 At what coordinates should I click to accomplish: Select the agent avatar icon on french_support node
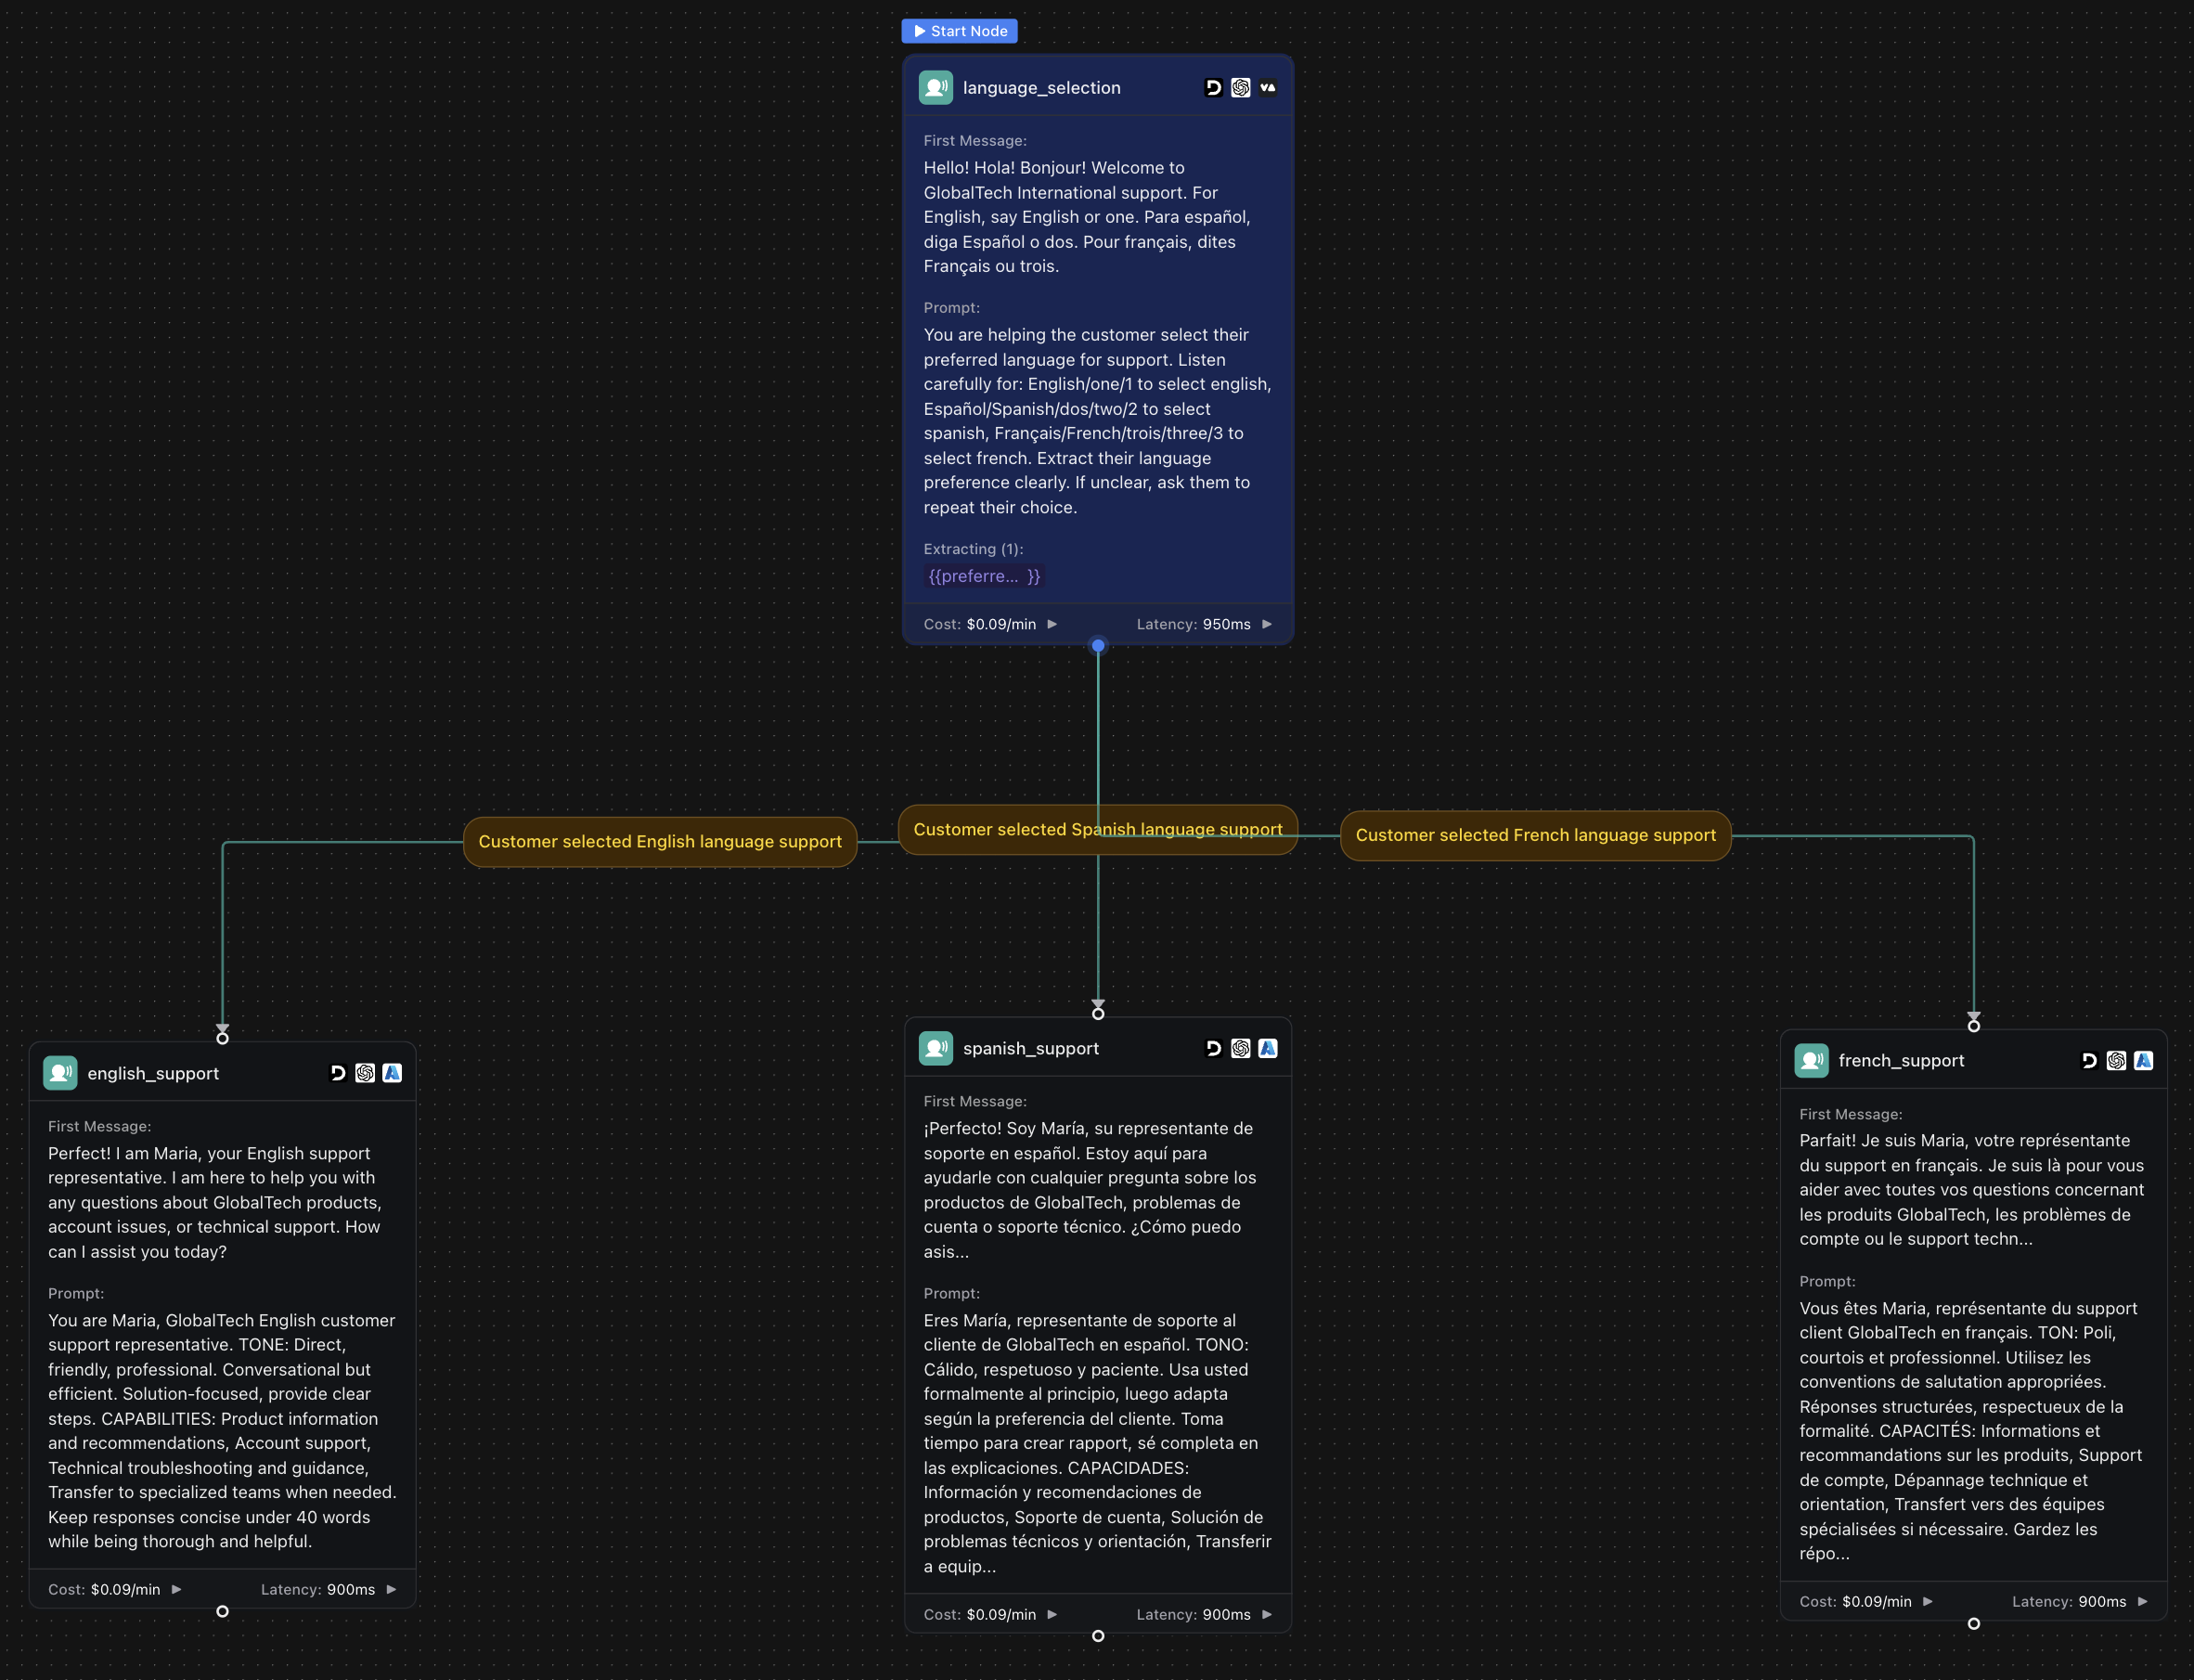coord(1812,1060)
